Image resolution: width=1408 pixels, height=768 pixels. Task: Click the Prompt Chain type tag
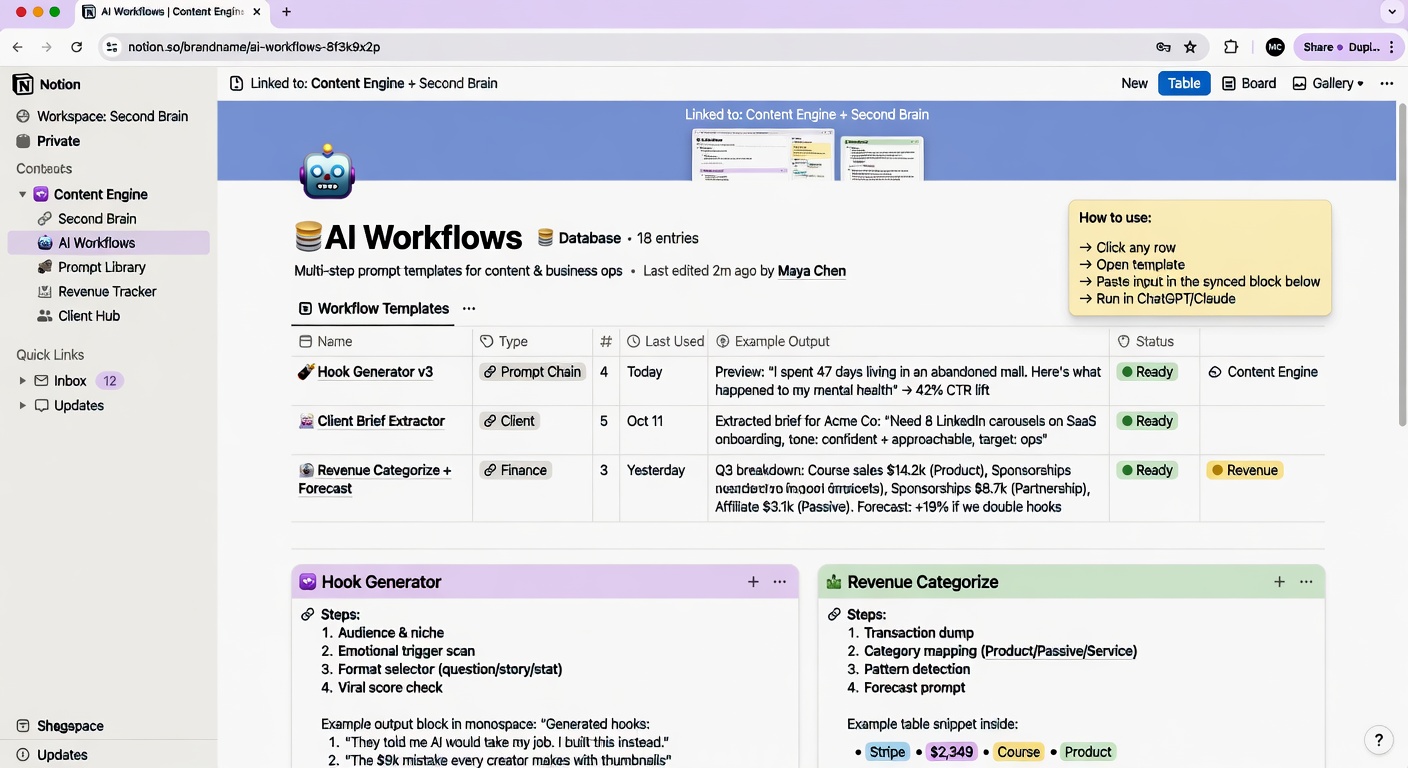(x=532, y=372)
